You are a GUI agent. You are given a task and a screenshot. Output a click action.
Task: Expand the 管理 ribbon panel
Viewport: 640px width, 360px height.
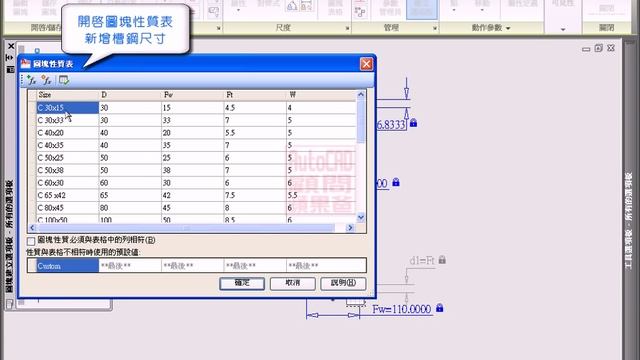tap(435, 28)
